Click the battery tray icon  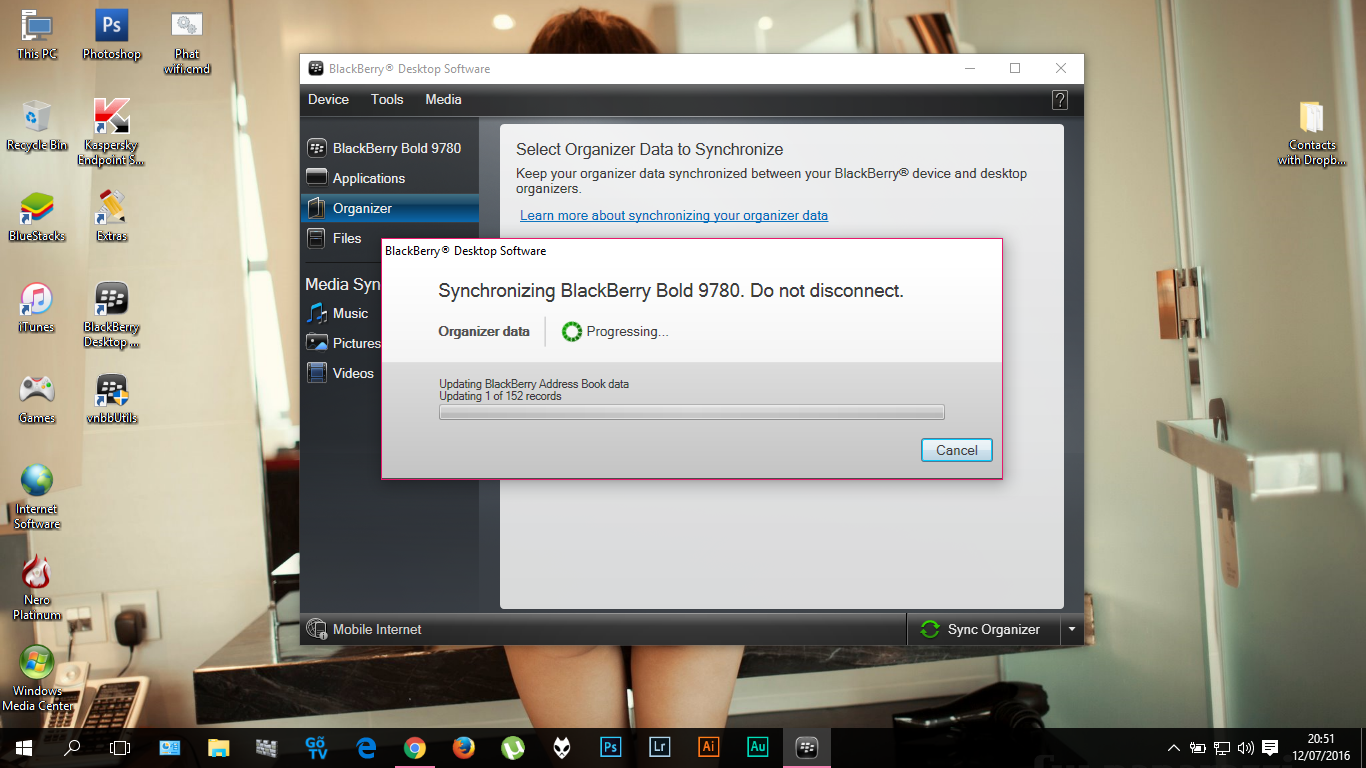[x=1197, y=747]
